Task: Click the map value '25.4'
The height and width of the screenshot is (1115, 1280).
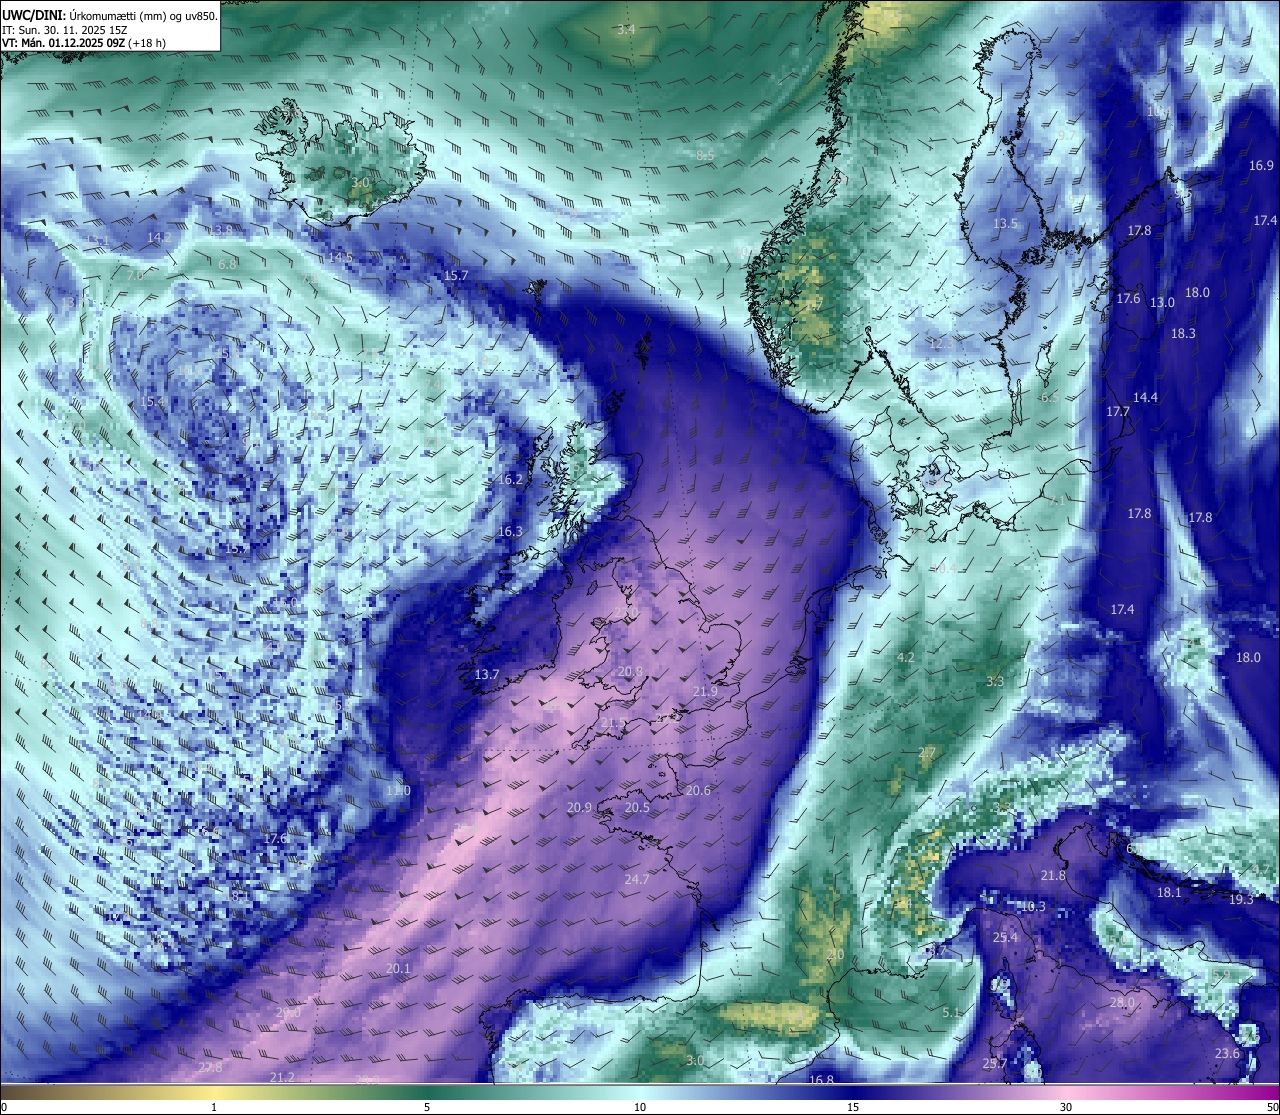Action: (1005, 939)
